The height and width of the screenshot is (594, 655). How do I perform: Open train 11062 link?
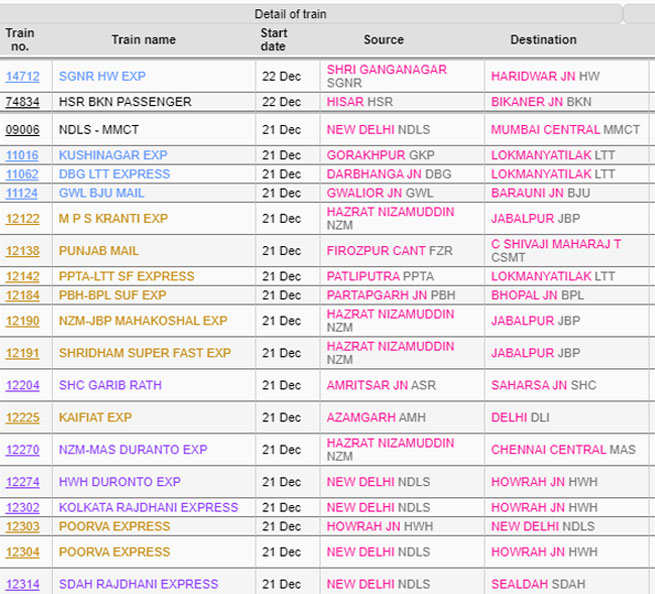pyautogui.click(x=22, y=174)
